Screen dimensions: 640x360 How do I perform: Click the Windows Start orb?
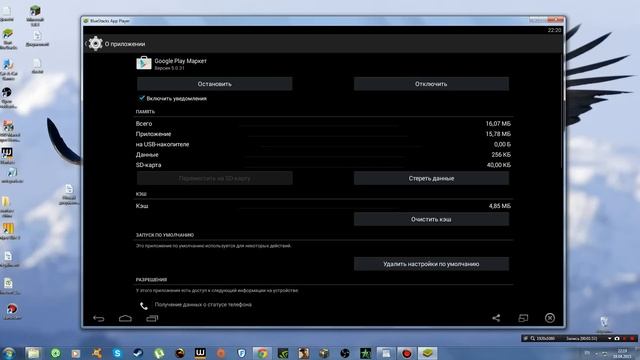click(8, 353)
